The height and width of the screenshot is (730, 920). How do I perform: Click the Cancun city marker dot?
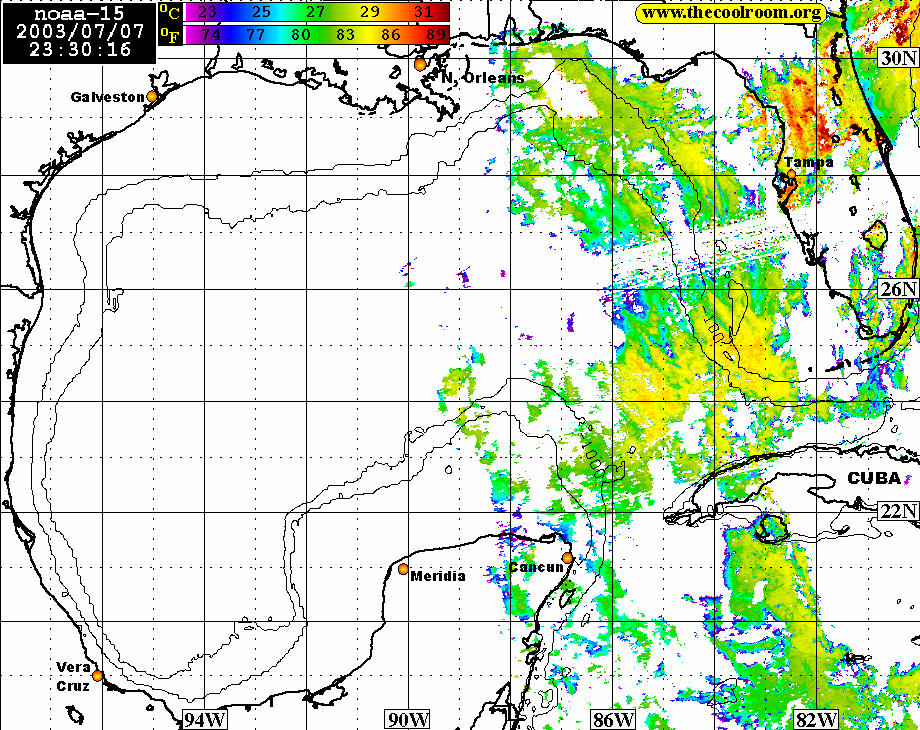click(567, 557)
